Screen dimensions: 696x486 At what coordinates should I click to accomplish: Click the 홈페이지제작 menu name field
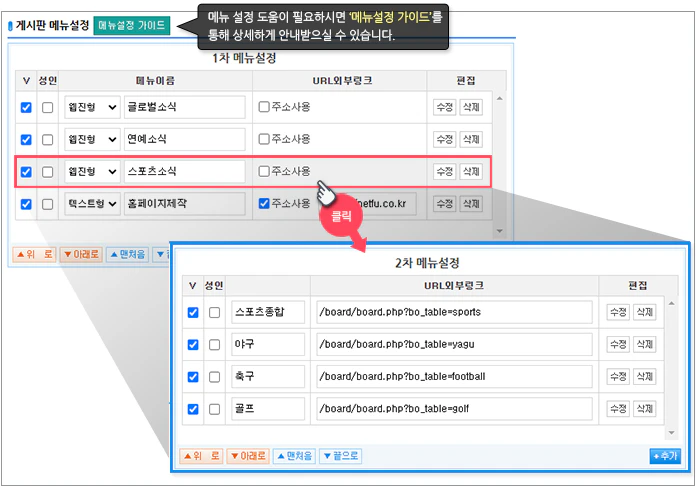point(185,204)
